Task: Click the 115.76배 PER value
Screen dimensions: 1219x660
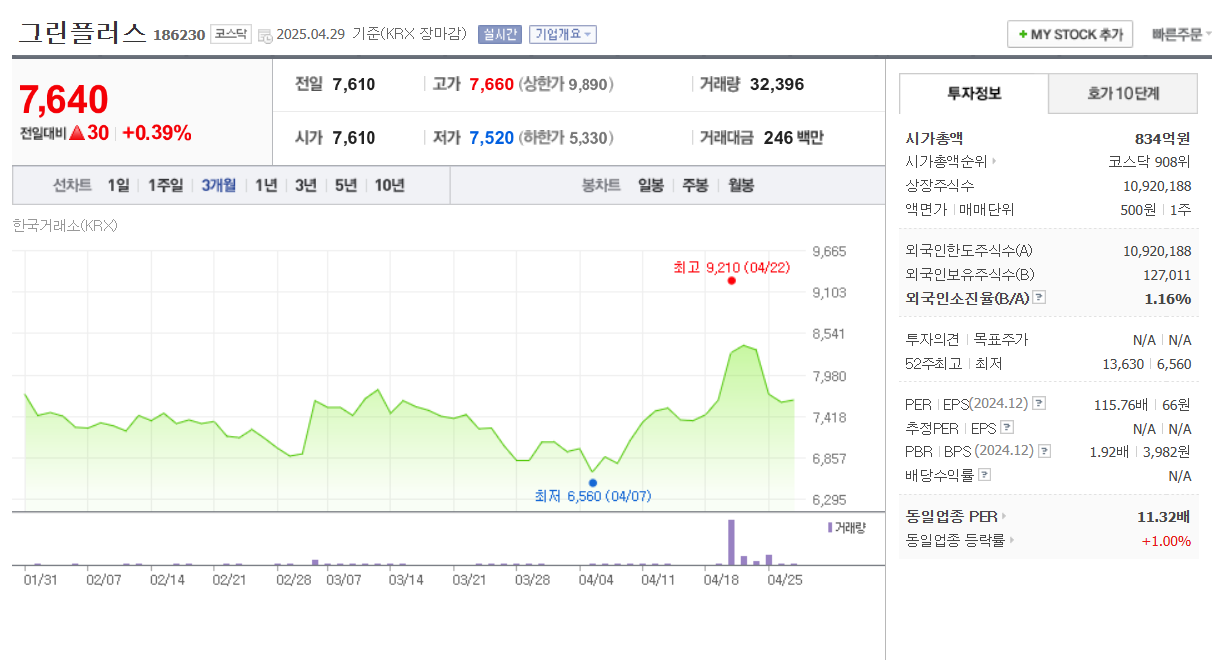Action: point(1120,404)
